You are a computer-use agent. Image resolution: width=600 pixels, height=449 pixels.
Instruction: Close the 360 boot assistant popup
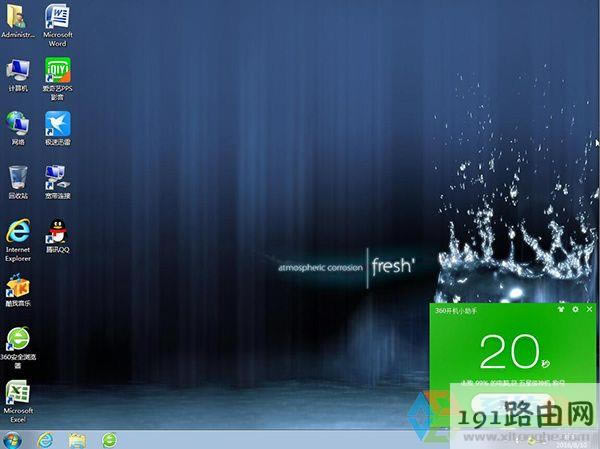coord(588,310)
